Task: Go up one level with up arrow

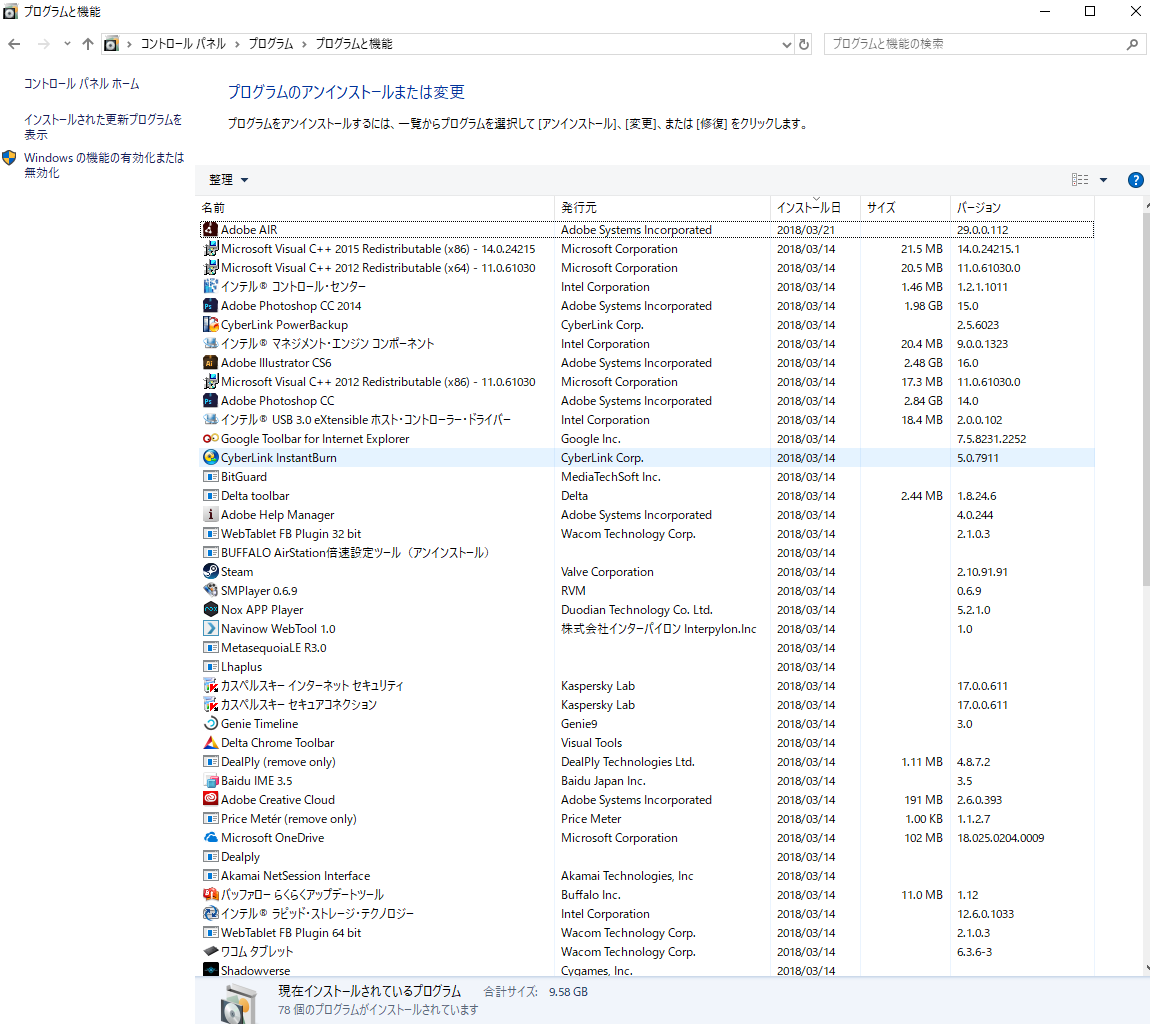Action: pyautogui.click(x=88, y=44)
